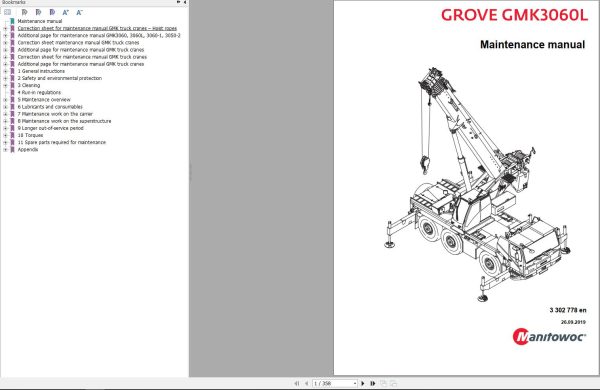Expand the Appendix bookmark node
Image resolution: width=600 pixels, height=390 pixels.
point(5,150)
